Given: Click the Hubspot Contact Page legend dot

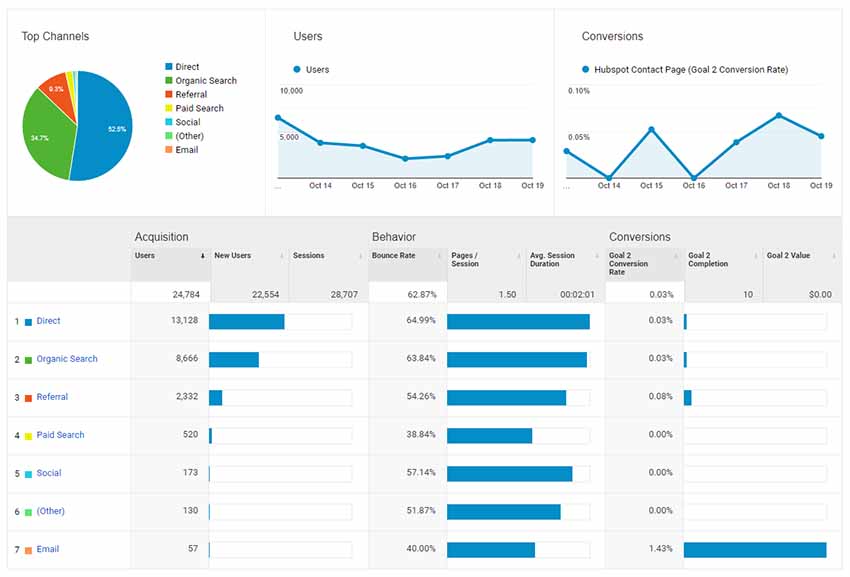Looking at the screenshot, I should click(585, 70).
